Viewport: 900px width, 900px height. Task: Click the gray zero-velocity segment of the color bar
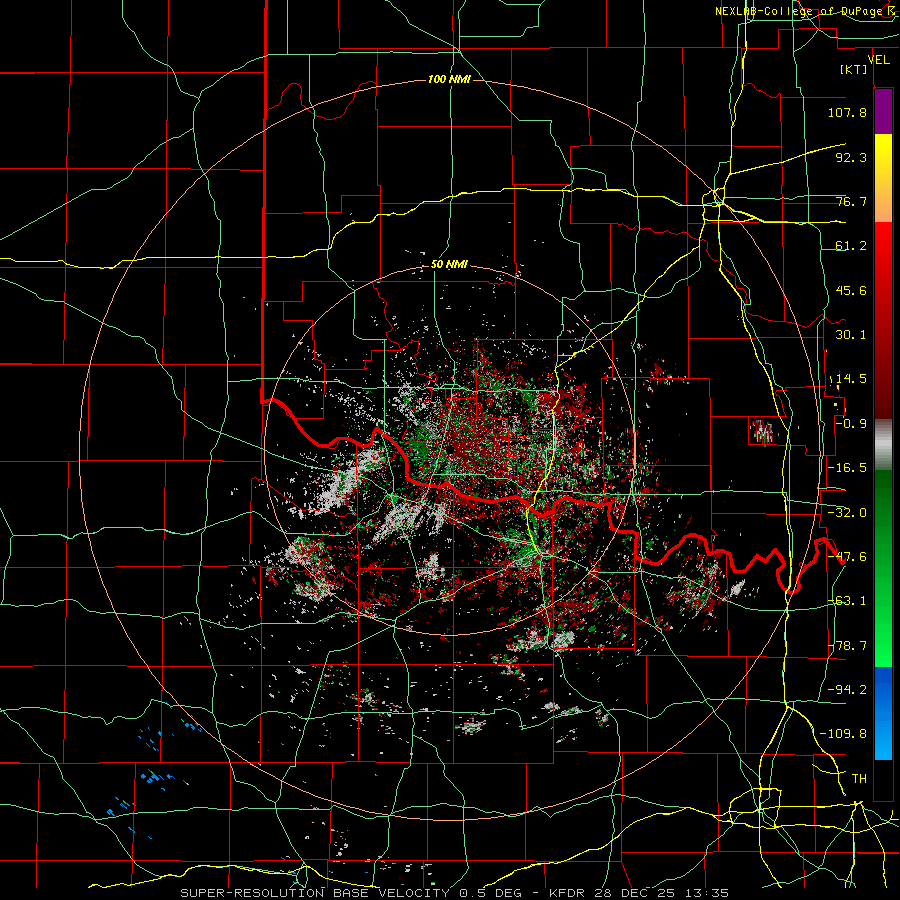coord(883,443)
